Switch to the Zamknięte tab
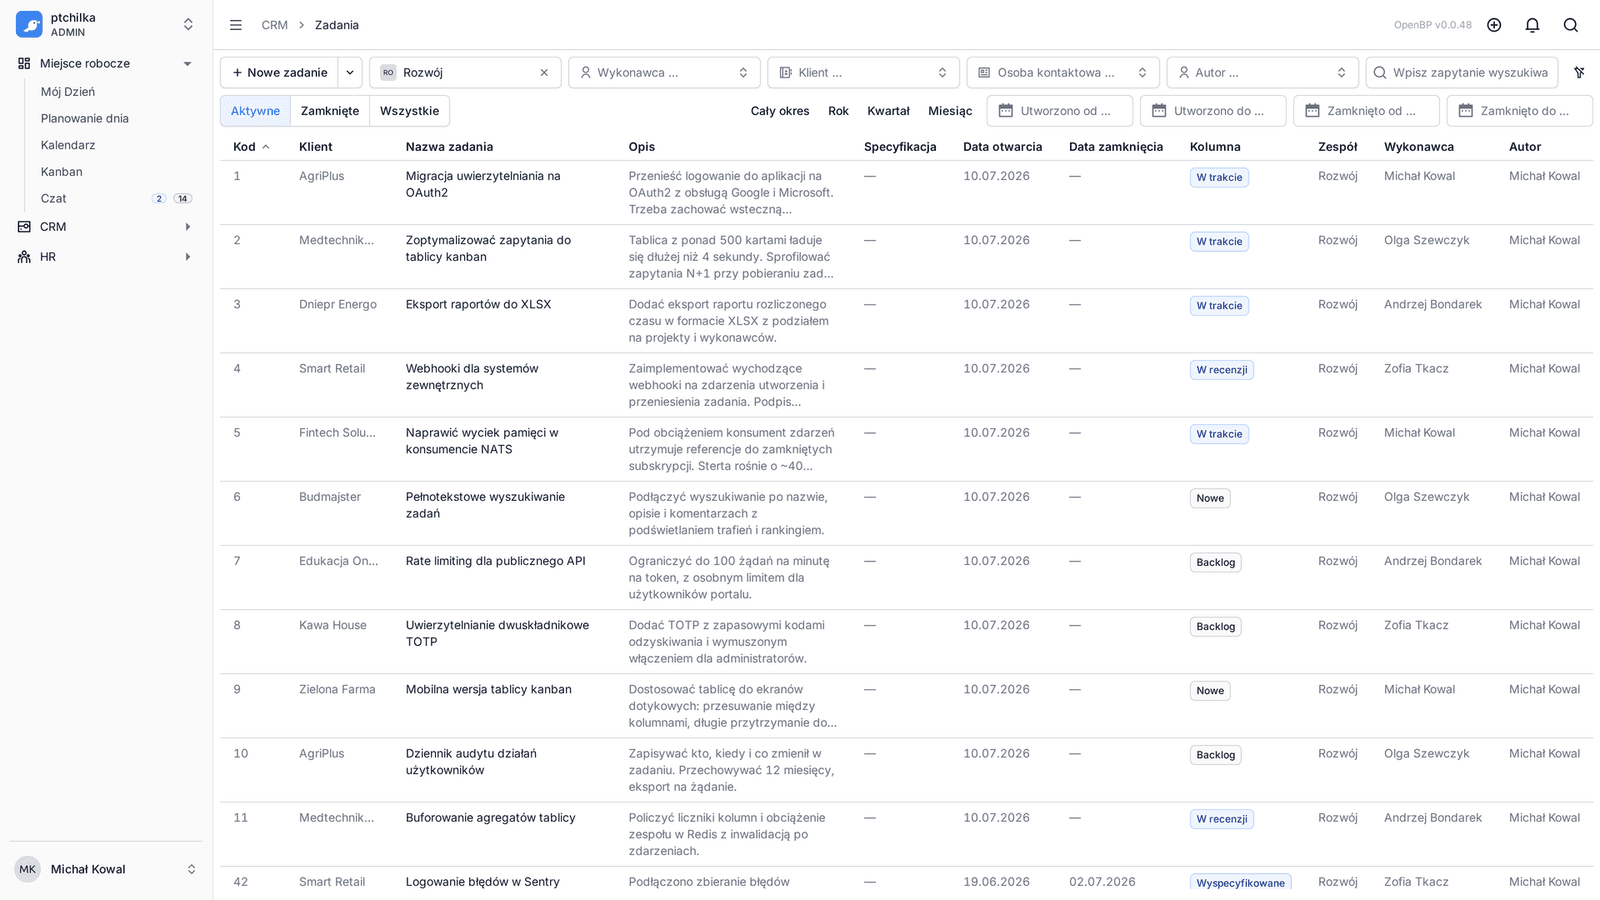Image resolution: width=1600 pixels, height=900 pixels. [x=330, y=111]
